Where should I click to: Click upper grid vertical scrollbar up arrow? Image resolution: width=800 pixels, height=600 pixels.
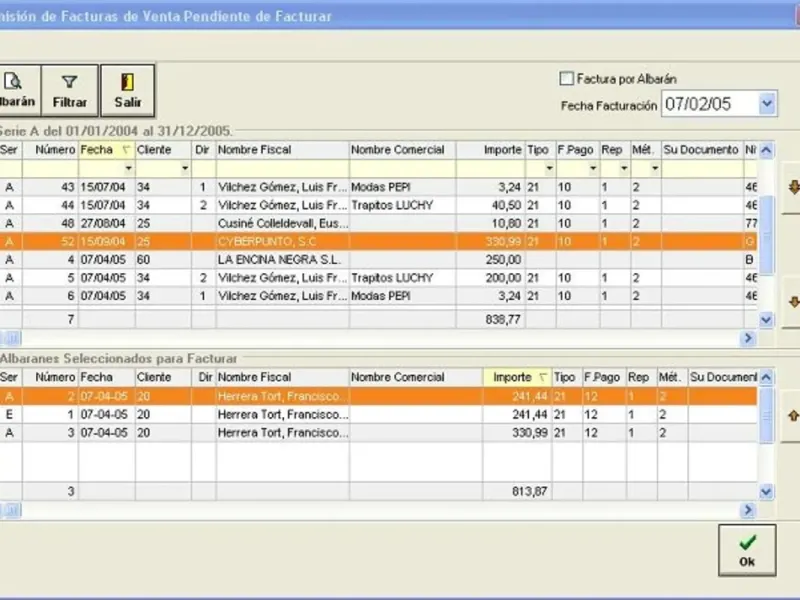tap(766, 151)
